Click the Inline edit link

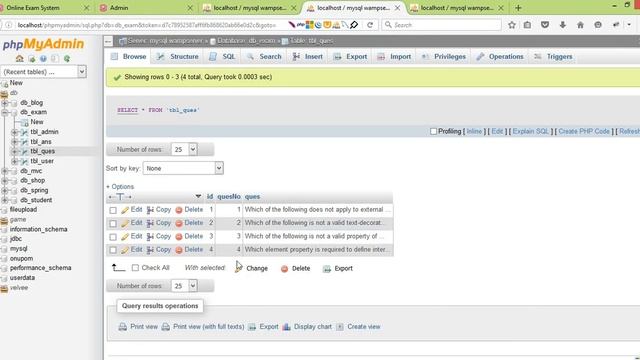474,131
